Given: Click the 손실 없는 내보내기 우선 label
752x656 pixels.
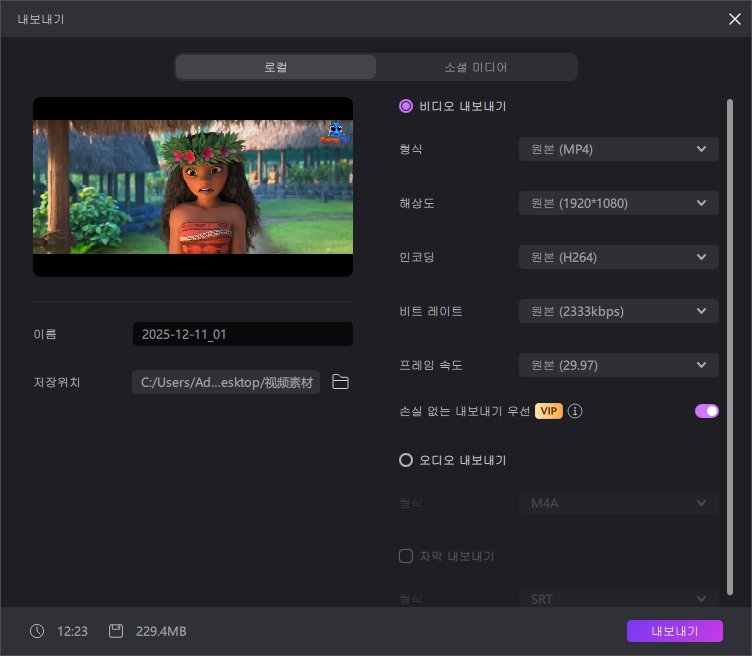Looking at the screenshot, I should (x=465, y=411).
